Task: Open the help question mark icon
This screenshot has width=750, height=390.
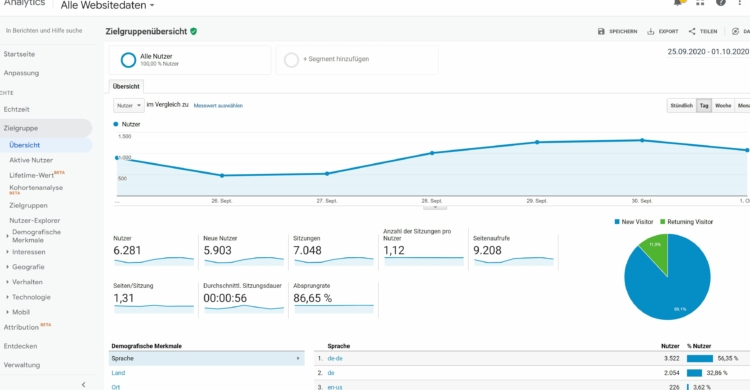Action: click(720, 3)
